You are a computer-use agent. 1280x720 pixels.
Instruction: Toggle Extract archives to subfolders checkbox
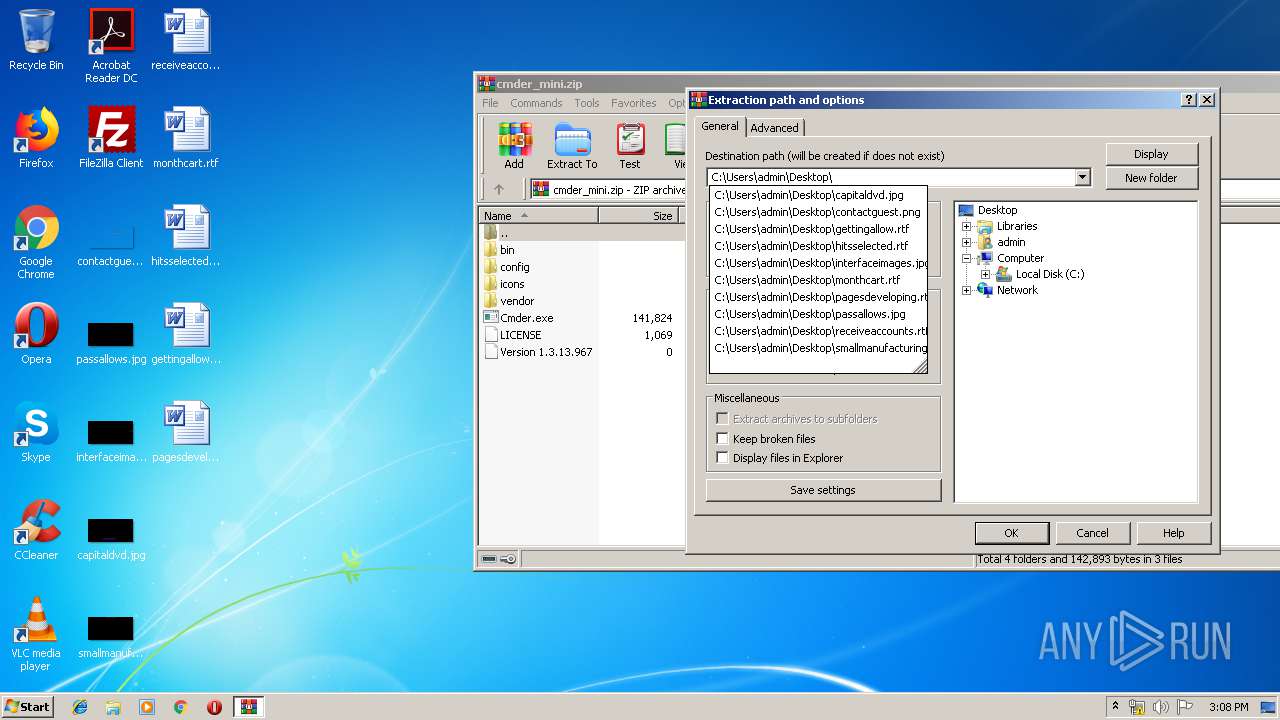point(722,419)
